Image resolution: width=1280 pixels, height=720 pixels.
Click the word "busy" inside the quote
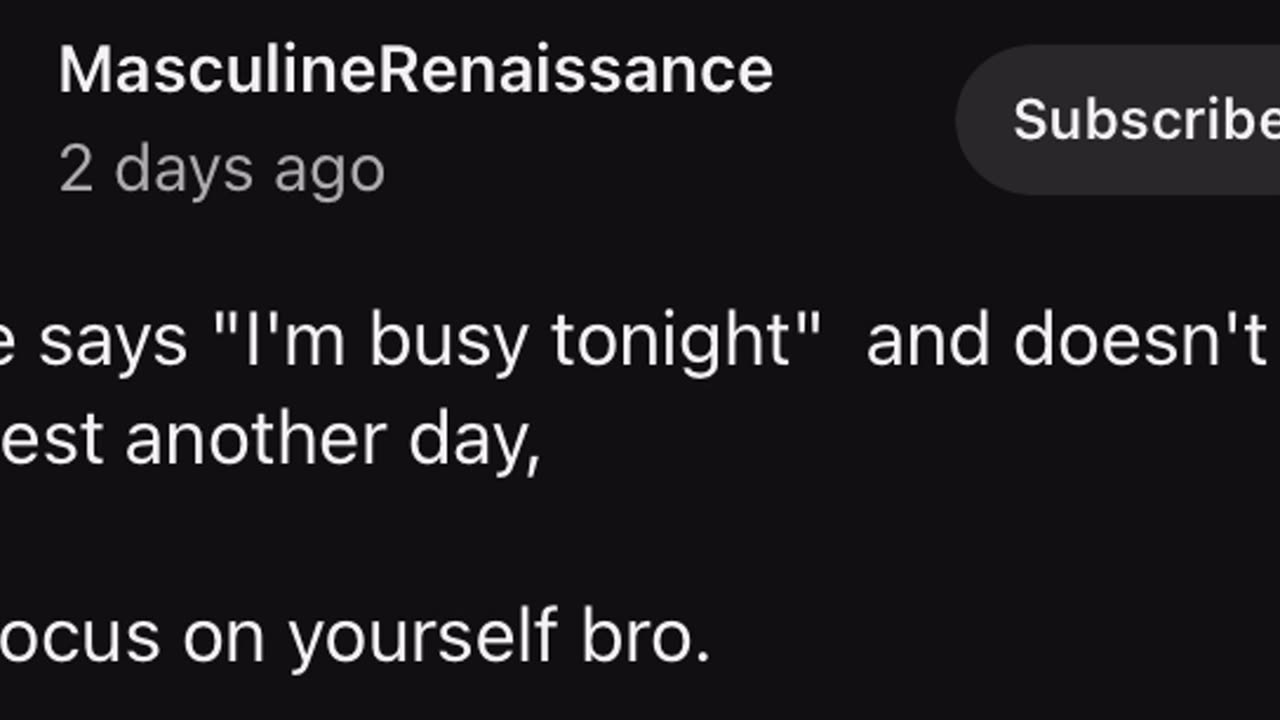pyautogui.click(x=448, y=340)
